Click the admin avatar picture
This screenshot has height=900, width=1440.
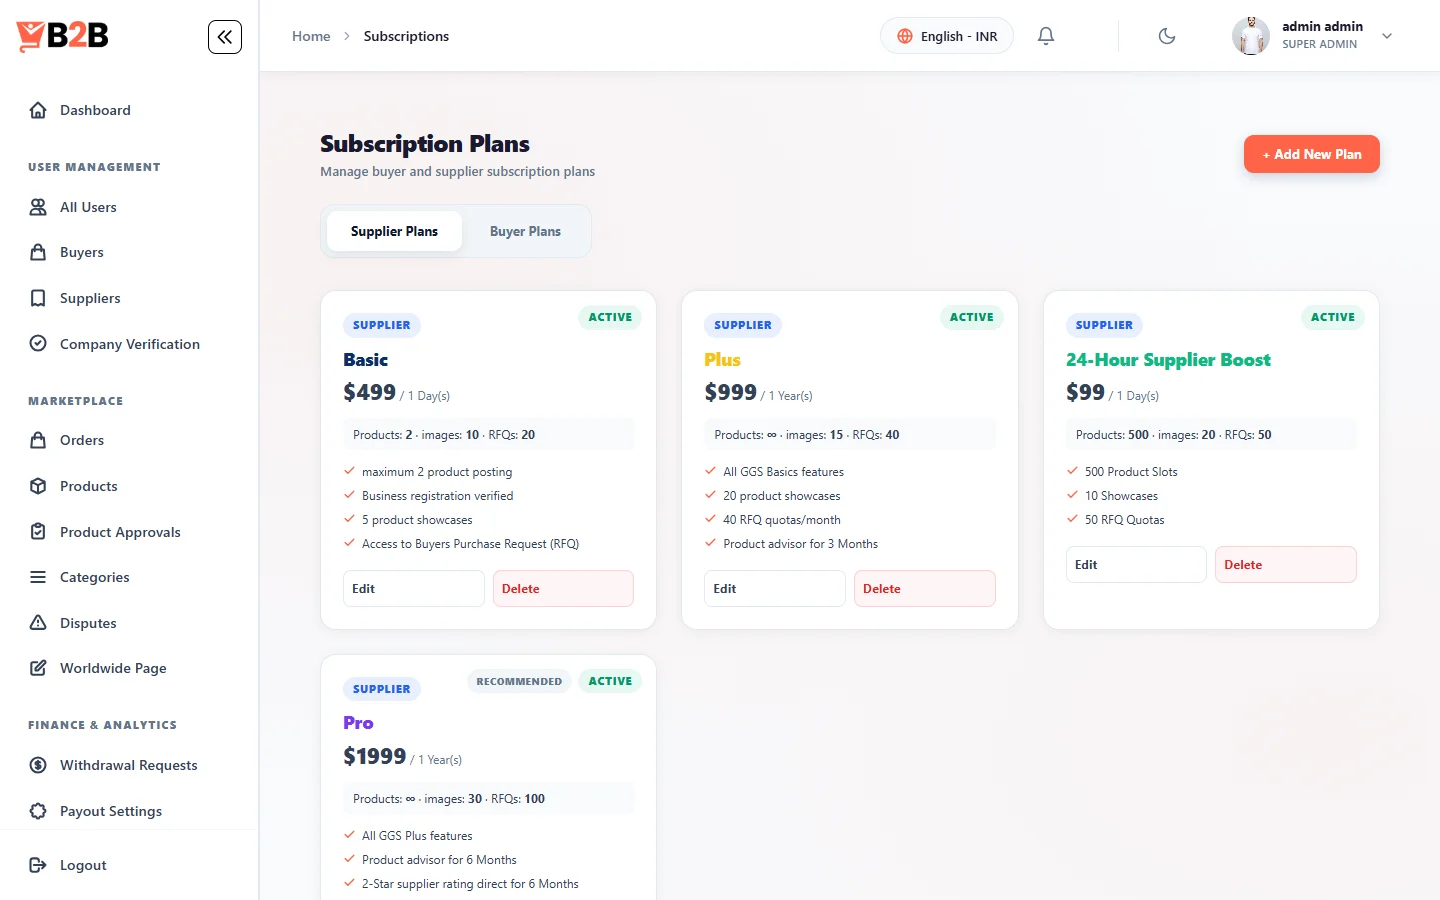(1251, 36)
